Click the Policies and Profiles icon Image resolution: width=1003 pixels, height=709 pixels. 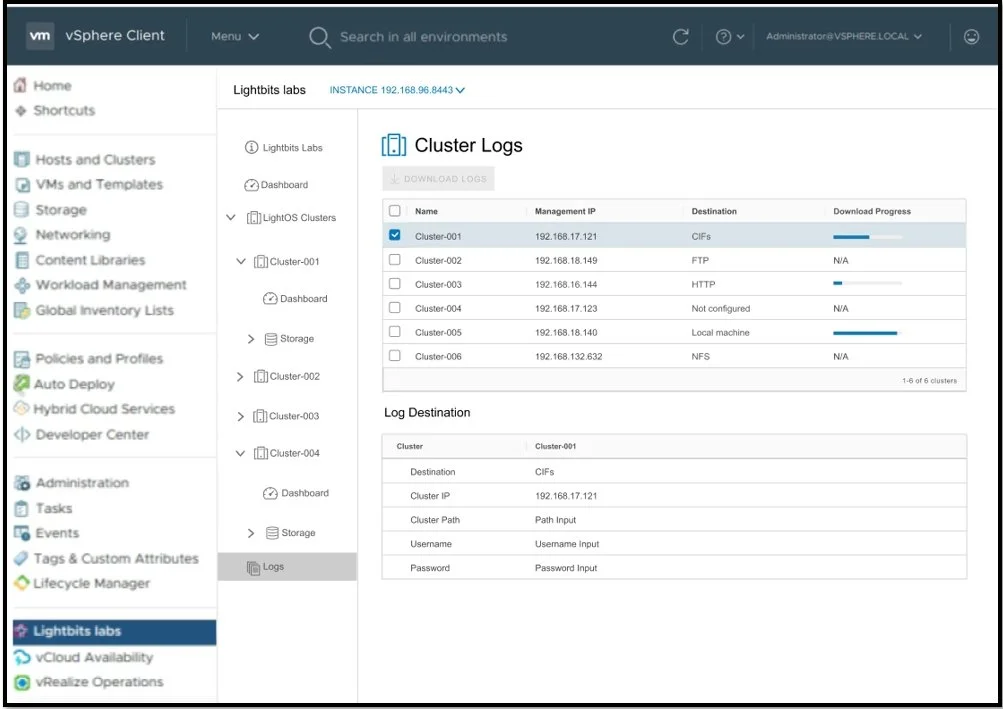tap(22, 359)
